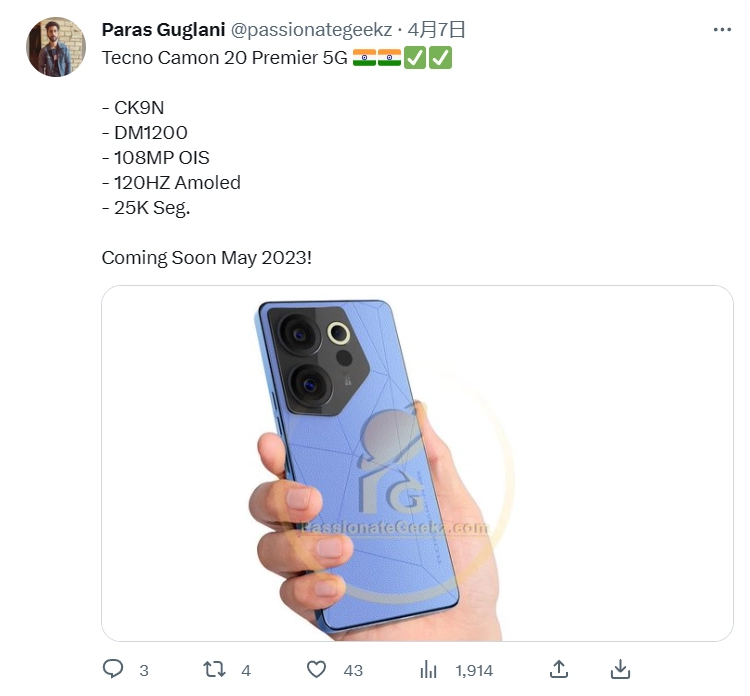Open the Tecno Camon phone image
The image size is (750, 696).
[x=417, y=463]
